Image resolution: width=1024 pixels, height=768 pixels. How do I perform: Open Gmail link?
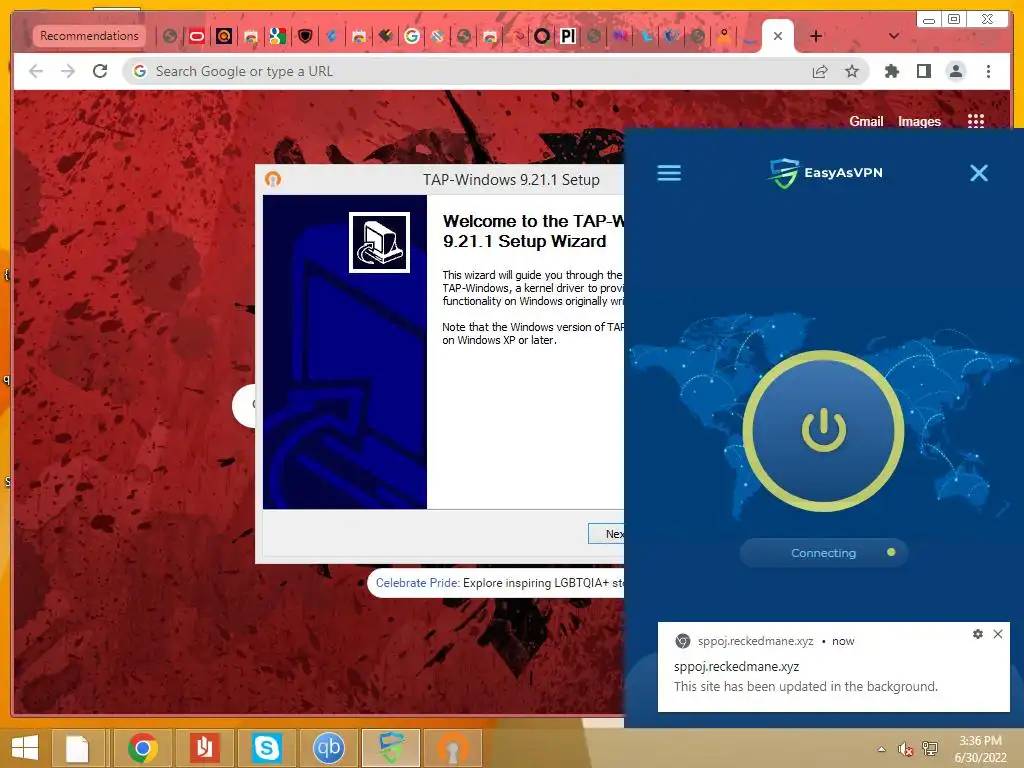[x=866, y=121]
